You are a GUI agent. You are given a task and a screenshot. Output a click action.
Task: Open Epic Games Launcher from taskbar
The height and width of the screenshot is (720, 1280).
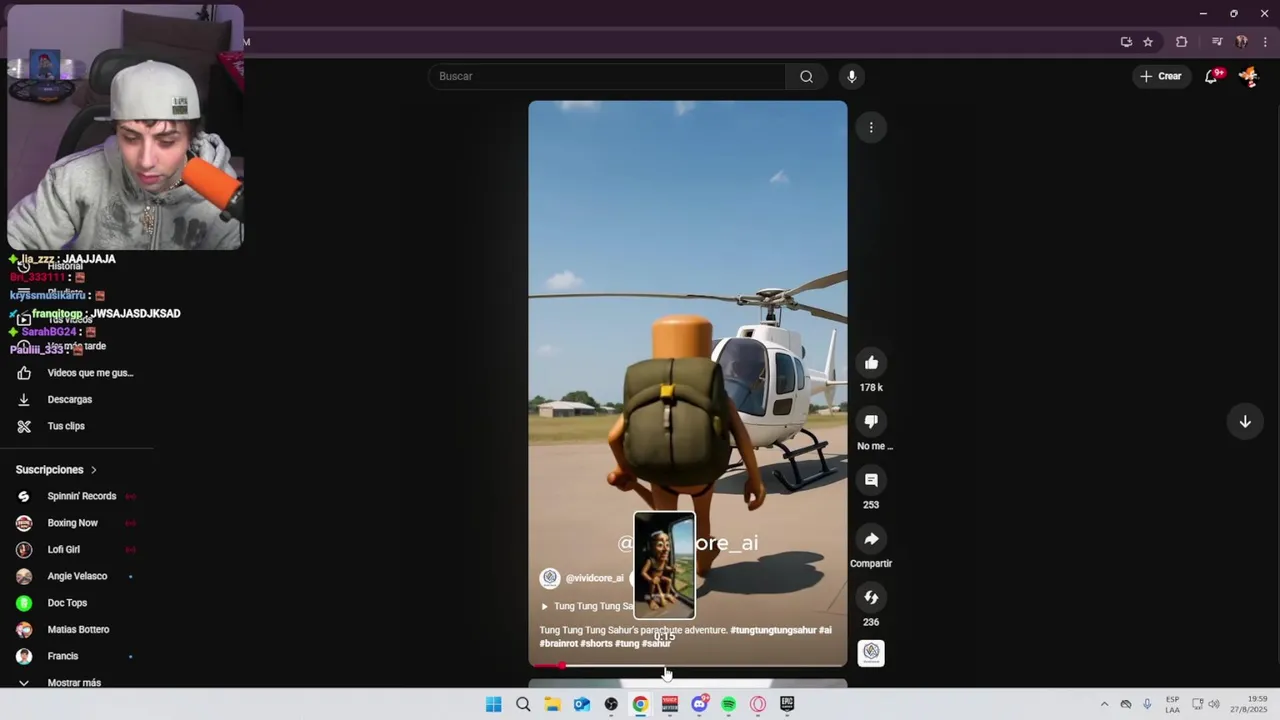coord(787,704)
